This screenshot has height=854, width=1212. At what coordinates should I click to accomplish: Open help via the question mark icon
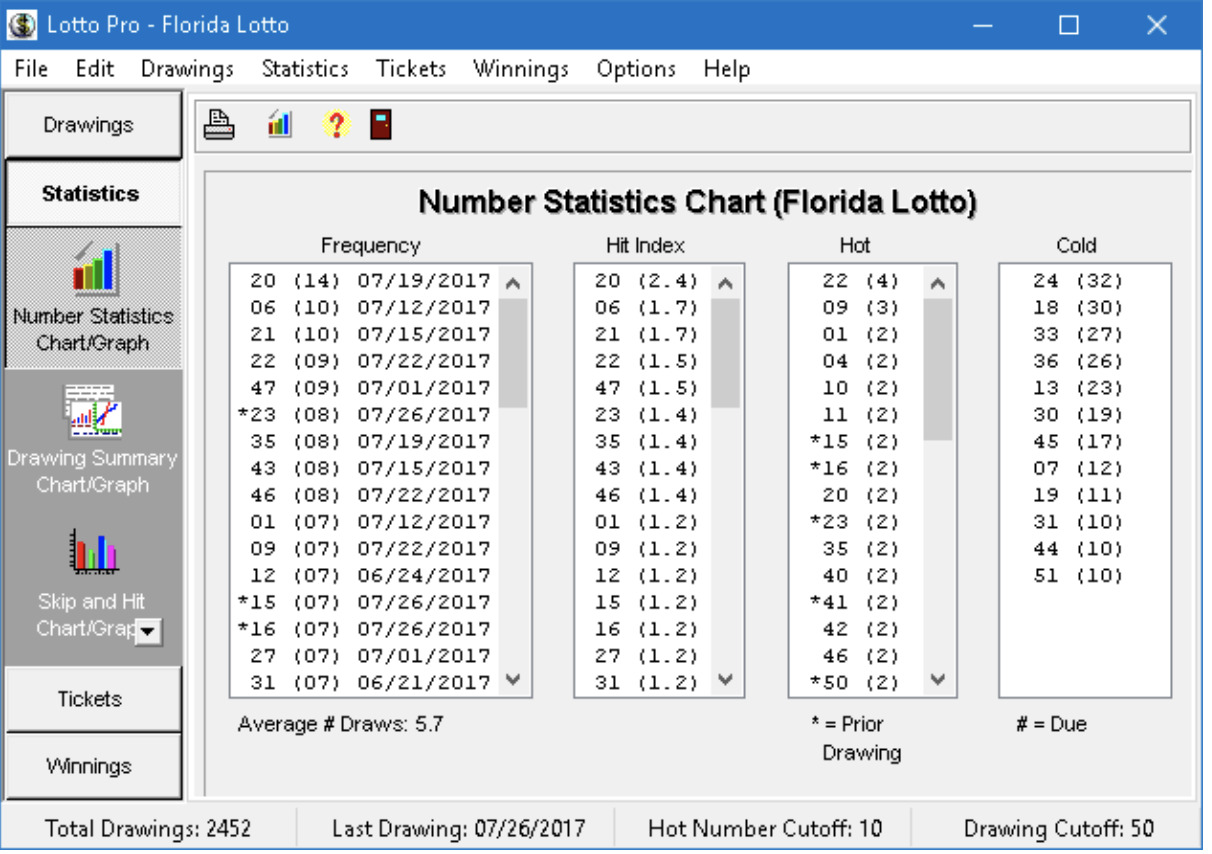click(x=335, y=123)
